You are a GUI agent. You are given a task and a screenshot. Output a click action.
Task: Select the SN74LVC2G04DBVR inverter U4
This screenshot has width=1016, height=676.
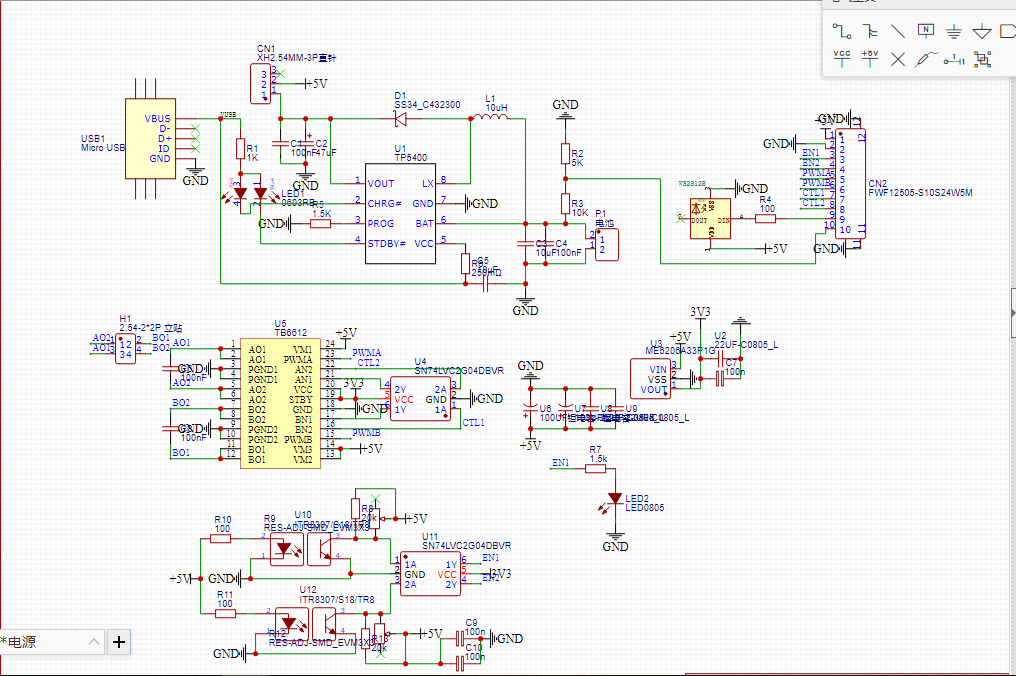tap(421, 399)
